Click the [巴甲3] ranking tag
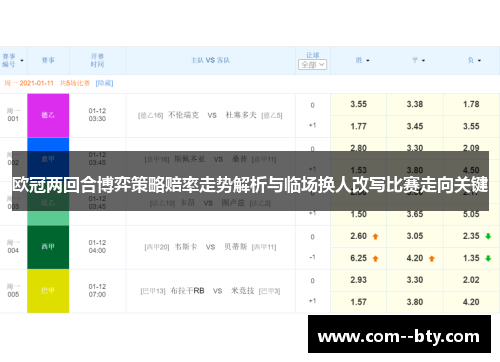 (x=270, y=291)
